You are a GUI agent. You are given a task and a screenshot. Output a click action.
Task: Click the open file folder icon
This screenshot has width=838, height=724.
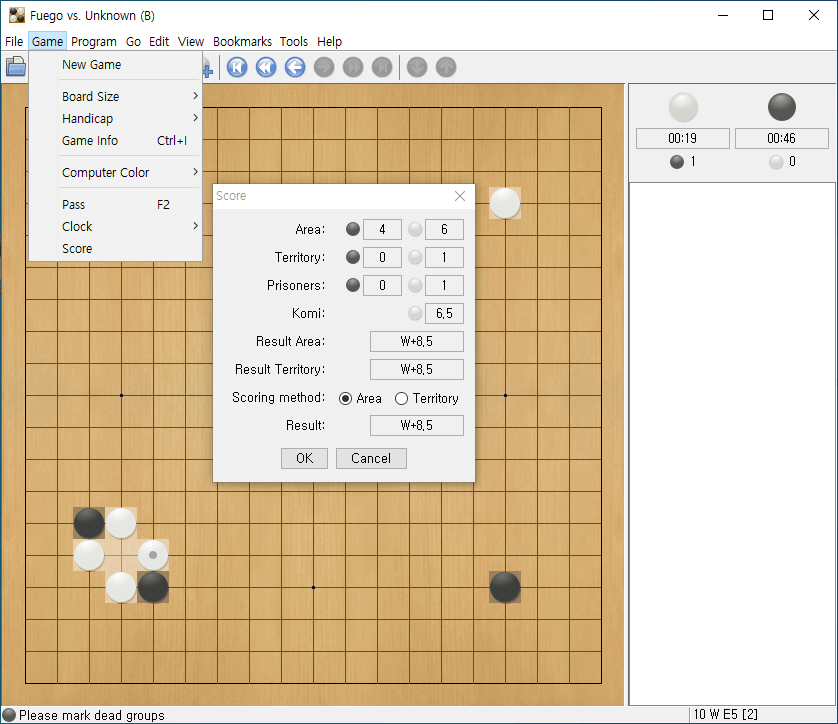click(x=16, y=67)
